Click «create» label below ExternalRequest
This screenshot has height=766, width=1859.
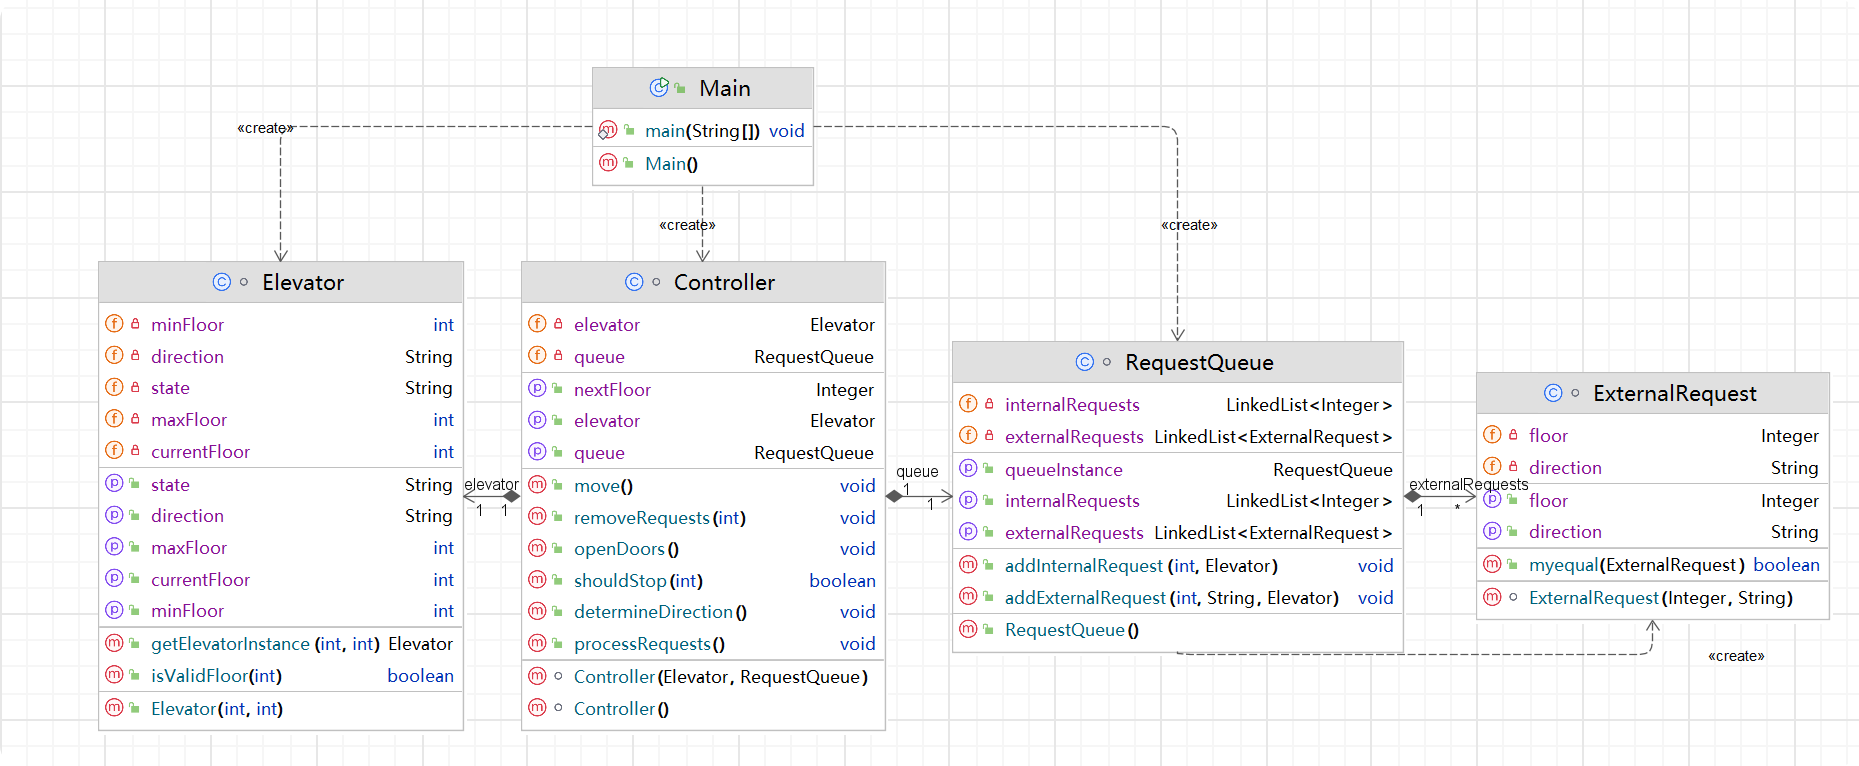1736,656
